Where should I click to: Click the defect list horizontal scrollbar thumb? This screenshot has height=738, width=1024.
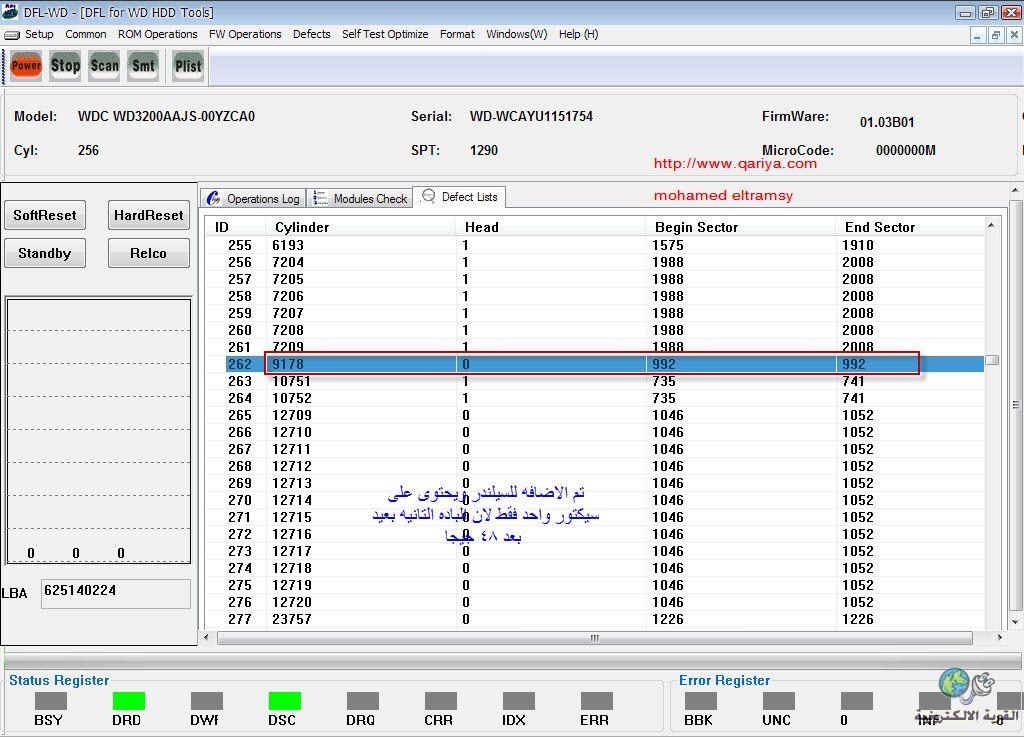[x=594, y=638]
